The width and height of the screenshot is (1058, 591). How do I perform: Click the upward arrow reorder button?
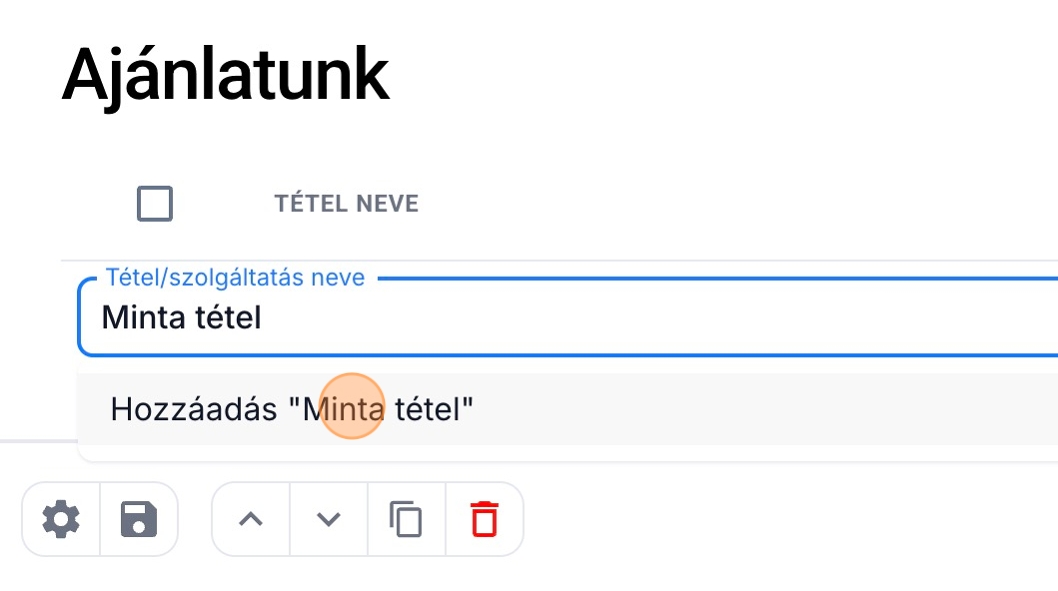click(x=251, y=519)
